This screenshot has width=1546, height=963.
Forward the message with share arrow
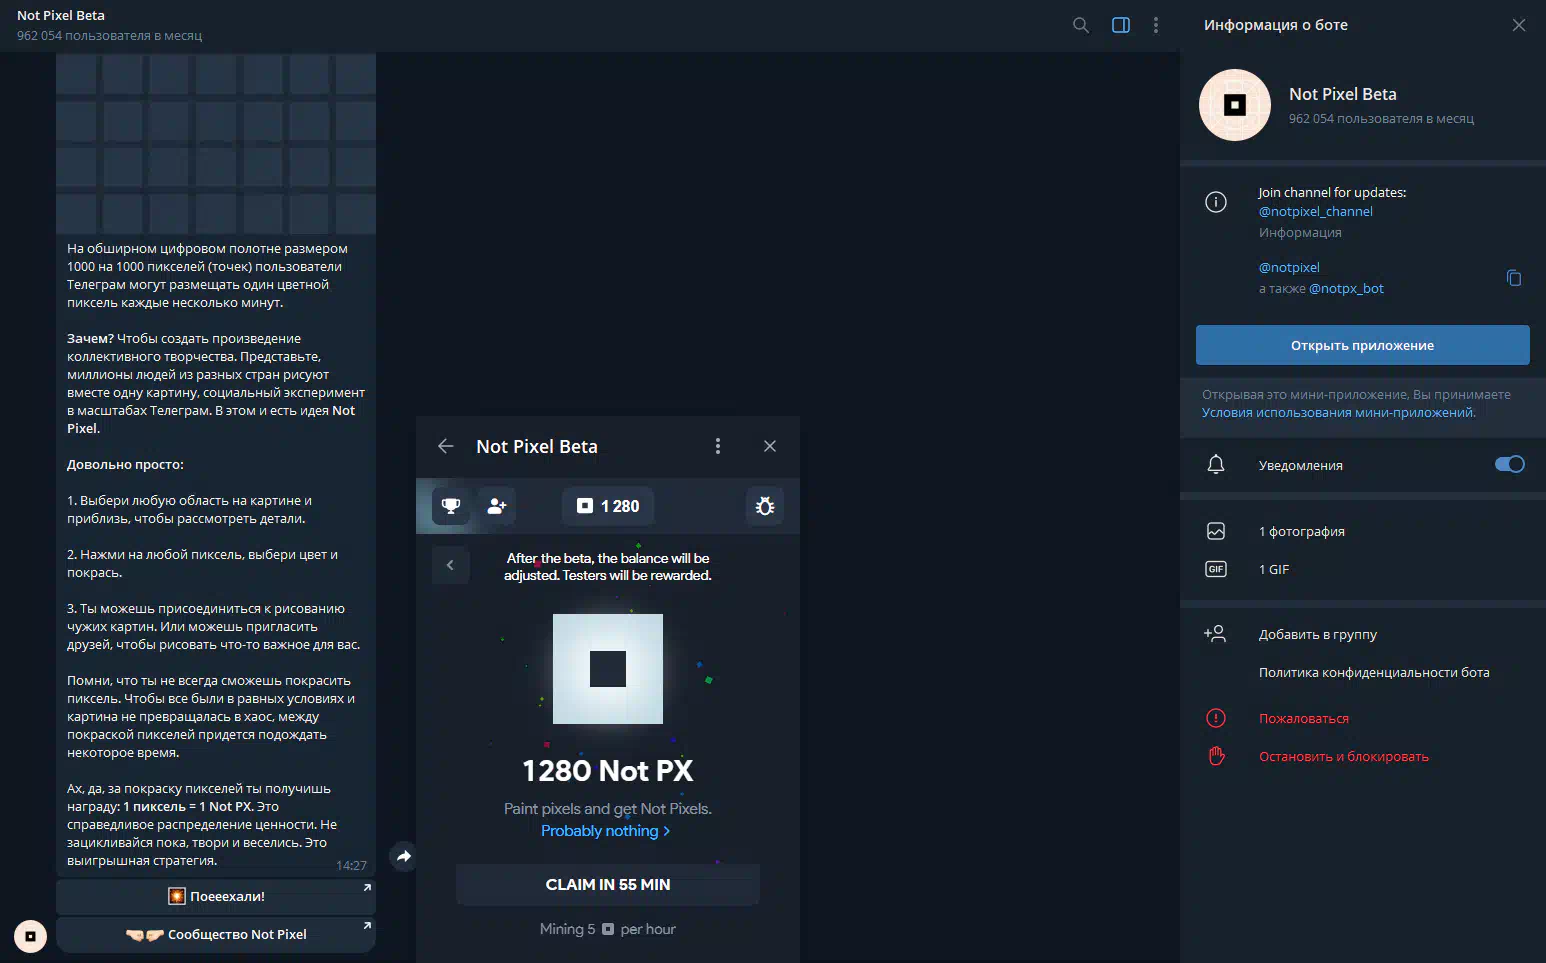click(403, 856)
